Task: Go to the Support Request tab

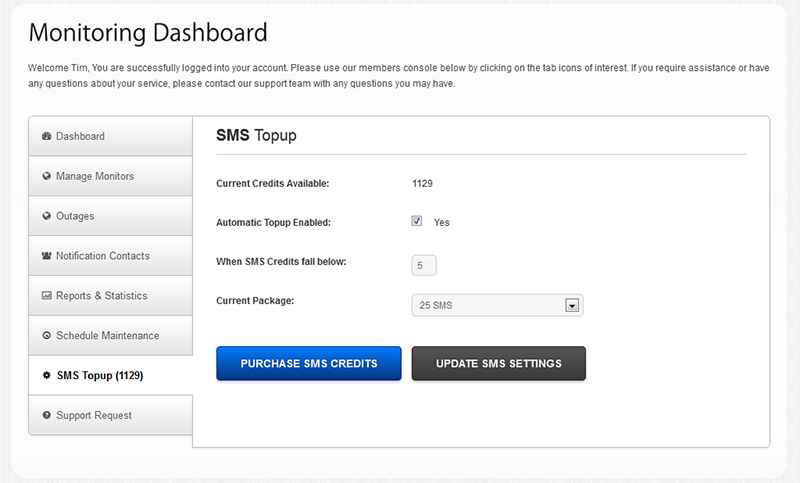Action: [111, 415]
